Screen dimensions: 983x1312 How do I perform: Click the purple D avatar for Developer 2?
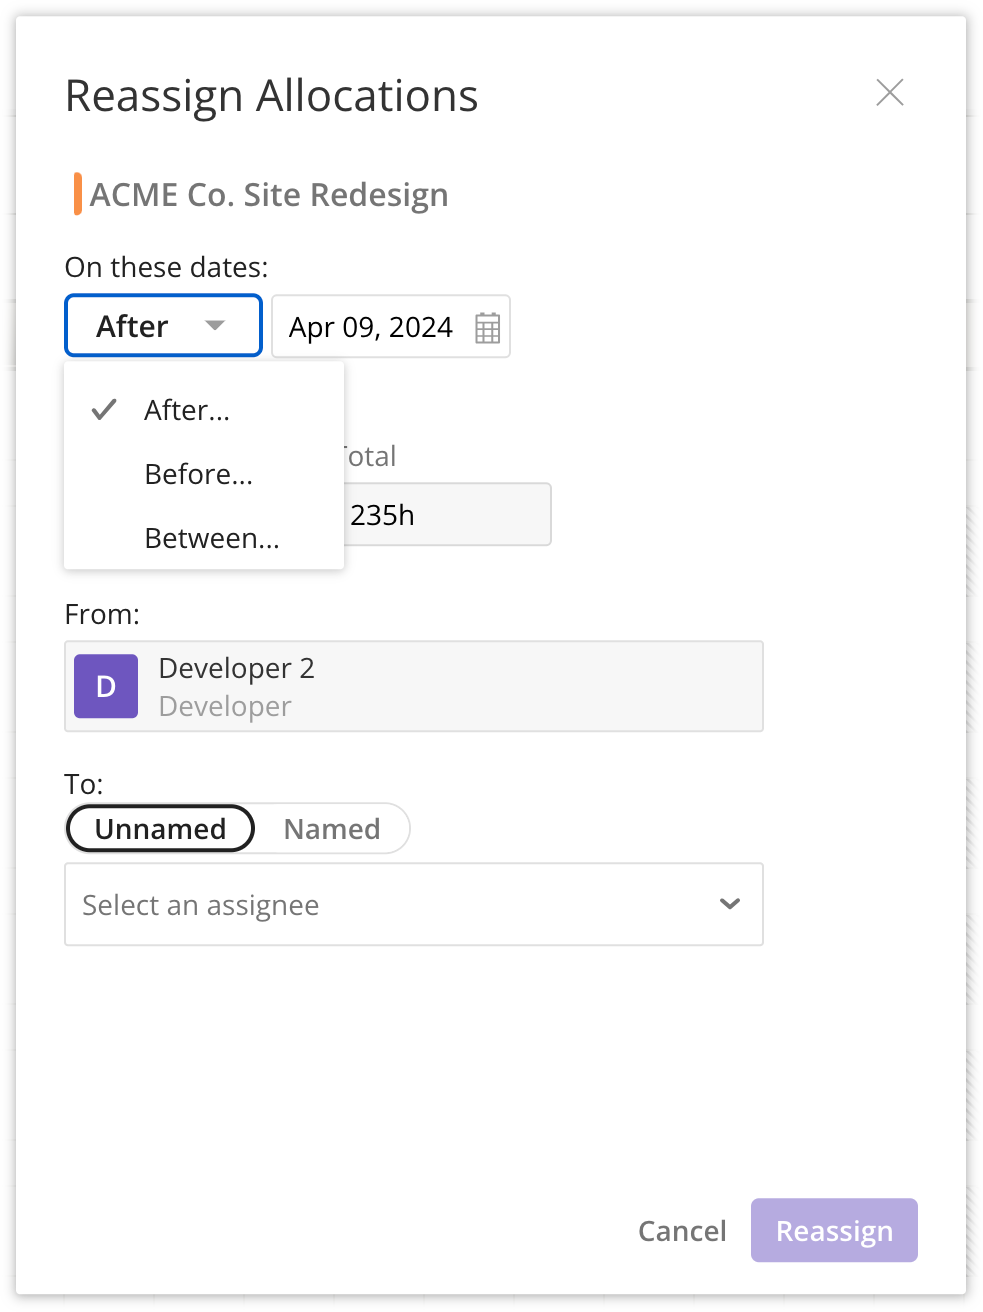pos(106,687)
